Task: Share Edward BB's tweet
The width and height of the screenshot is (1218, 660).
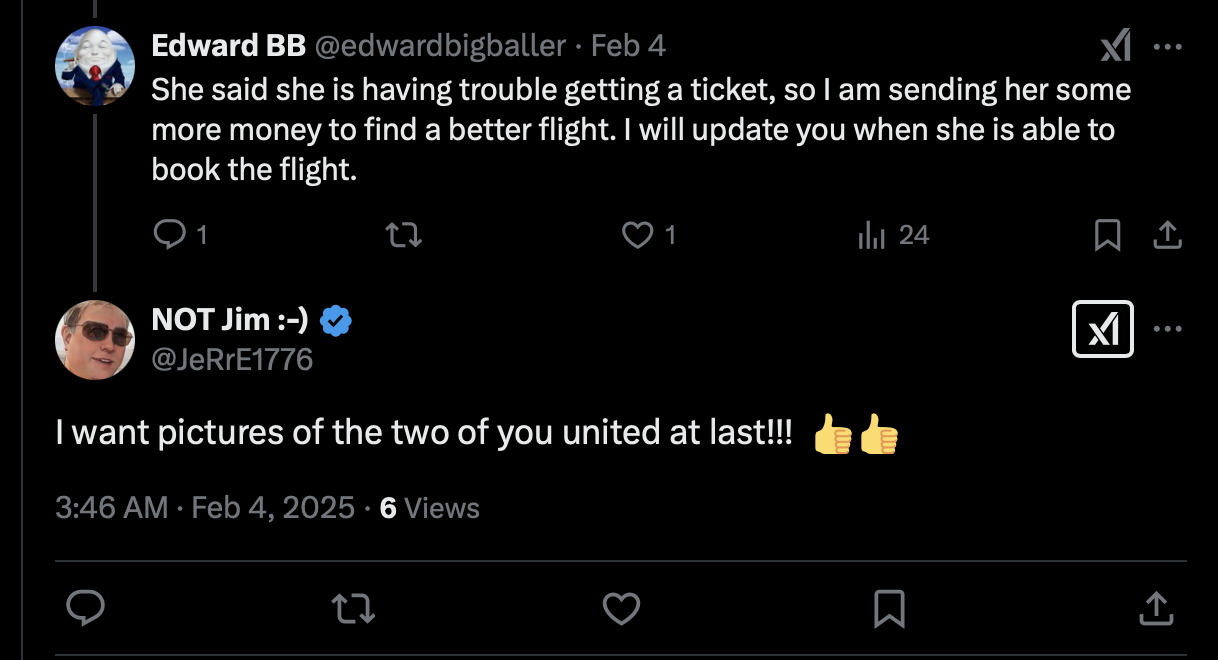Action: (1166, 235)
